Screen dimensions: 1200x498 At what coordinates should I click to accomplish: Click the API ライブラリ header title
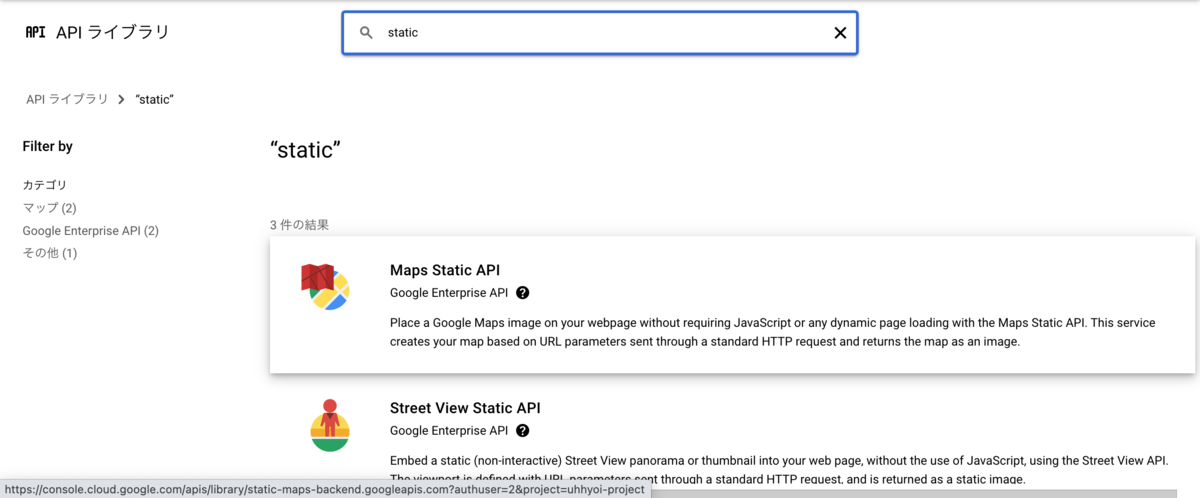click(113, 32)
